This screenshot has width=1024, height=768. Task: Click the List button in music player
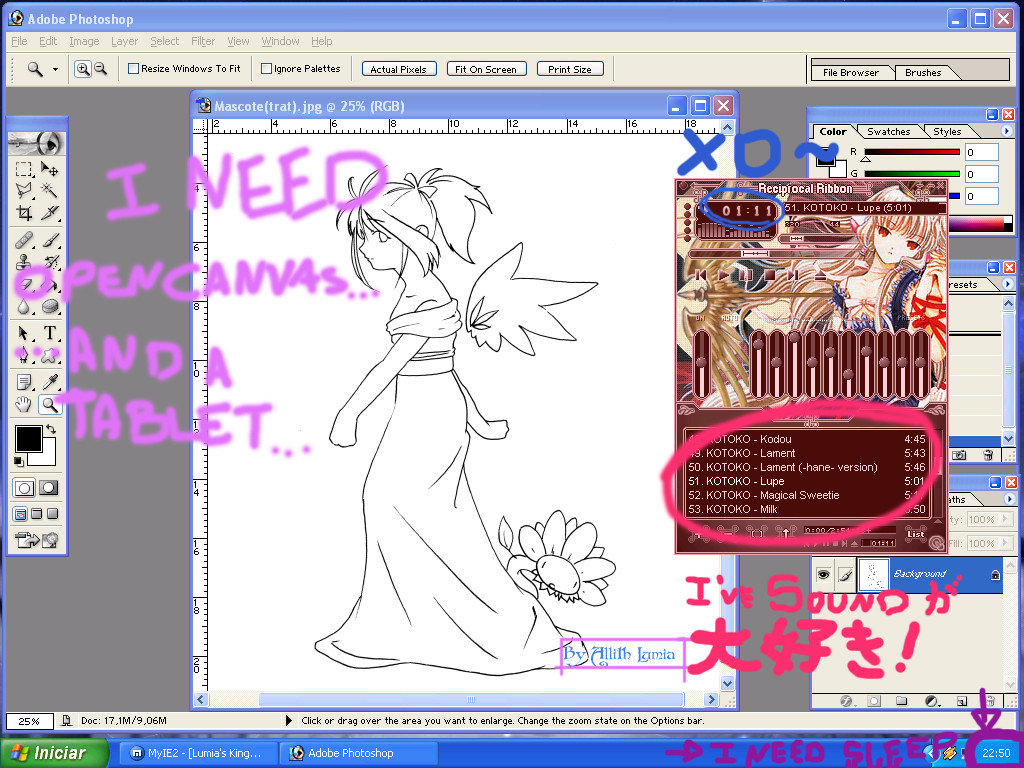coord(916,534)
